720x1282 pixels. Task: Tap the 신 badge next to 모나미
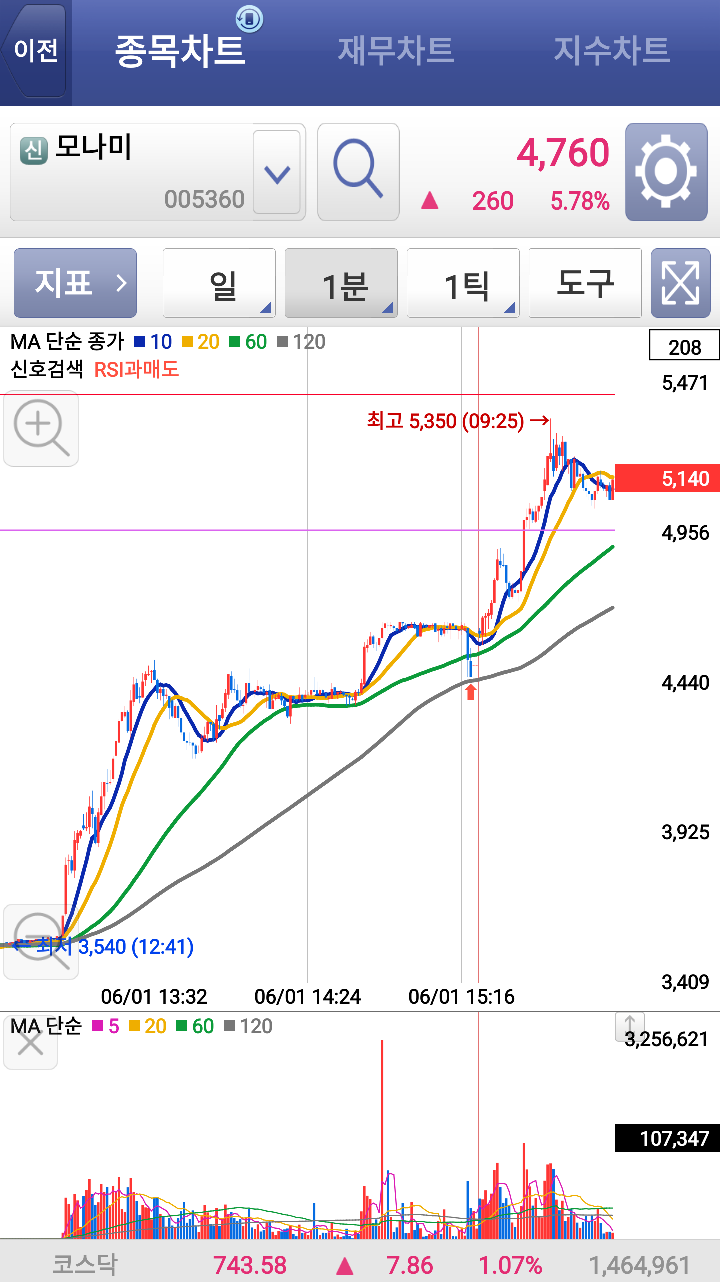[33, 150]
